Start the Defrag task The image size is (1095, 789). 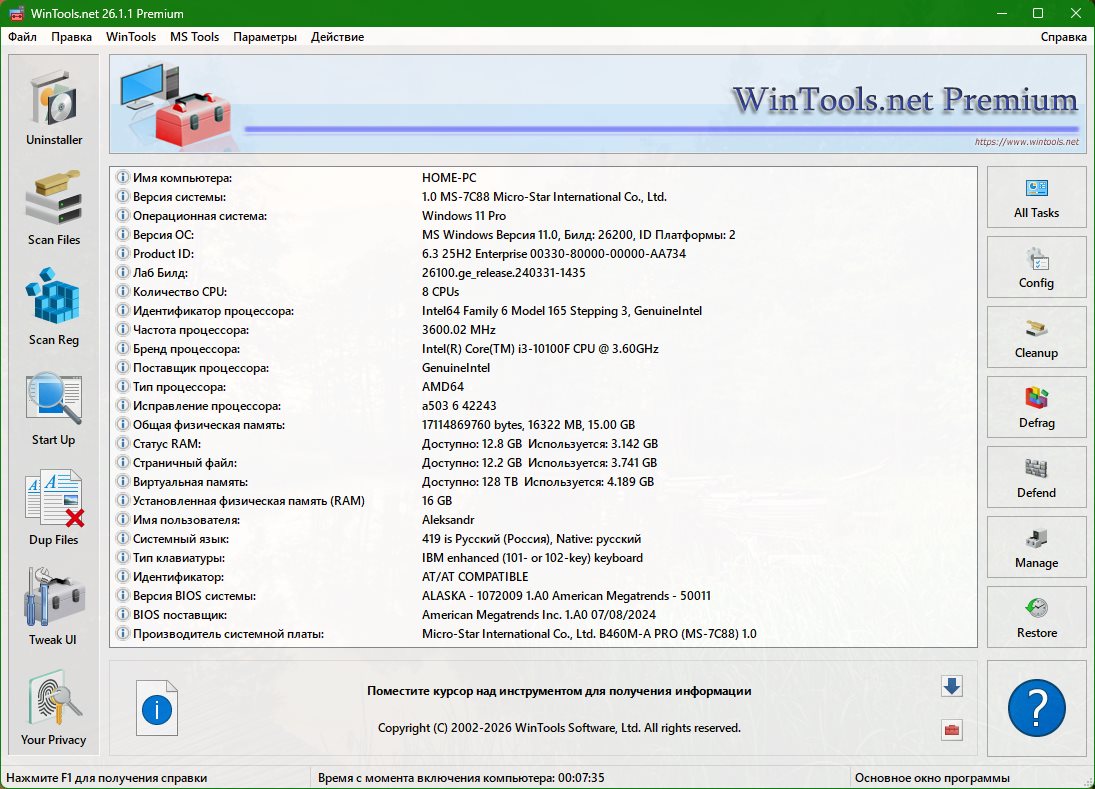1036,407
